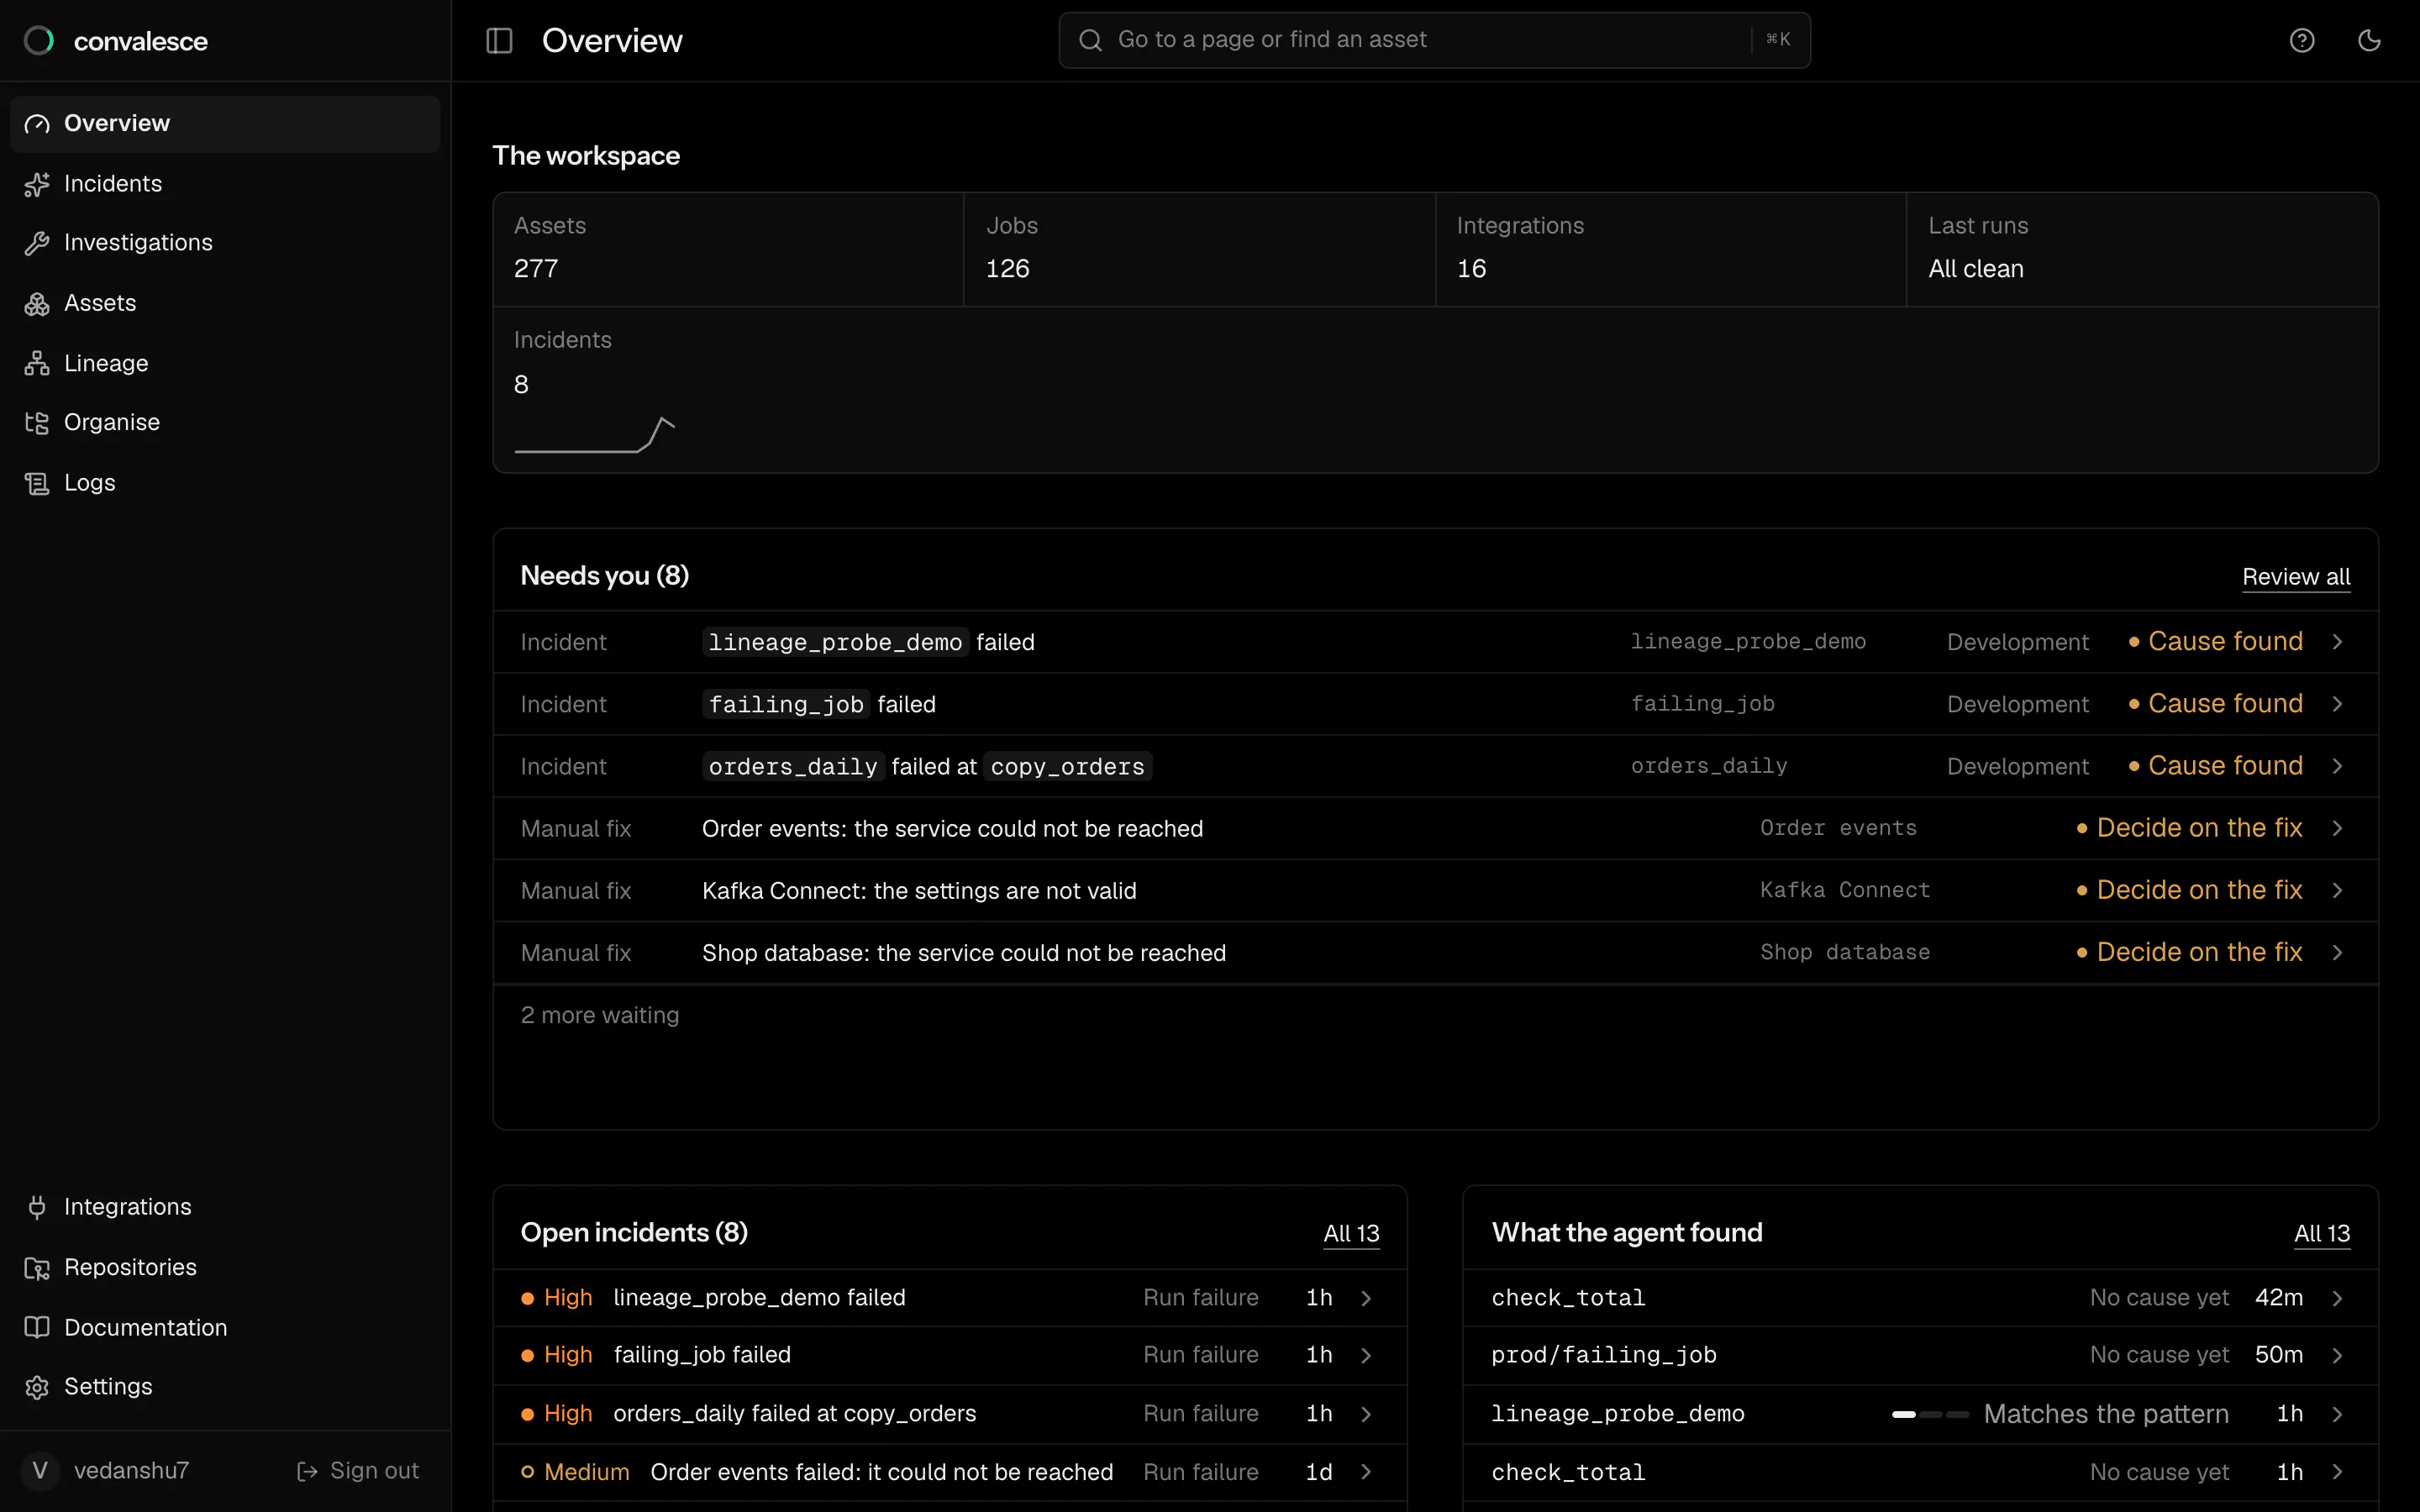2420x1512 pixels.
Task: Click "2 more waiting" text
Action: coord(600,1015)
